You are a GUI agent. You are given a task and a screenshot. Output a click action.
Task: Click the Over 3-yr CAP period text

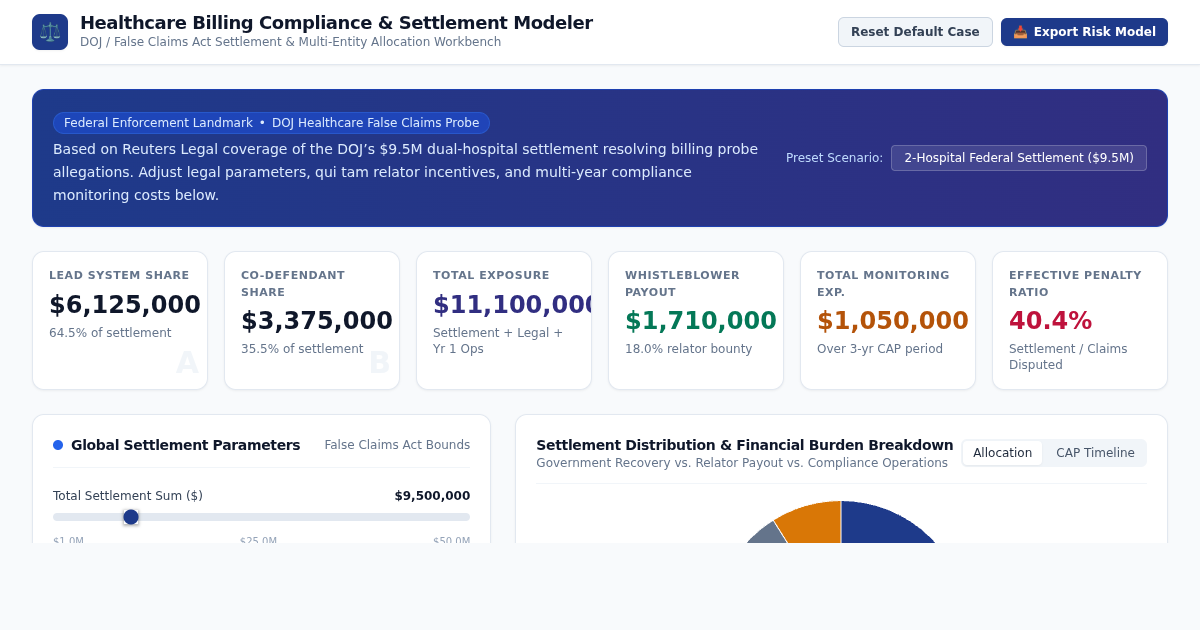[x=880, y=349]
